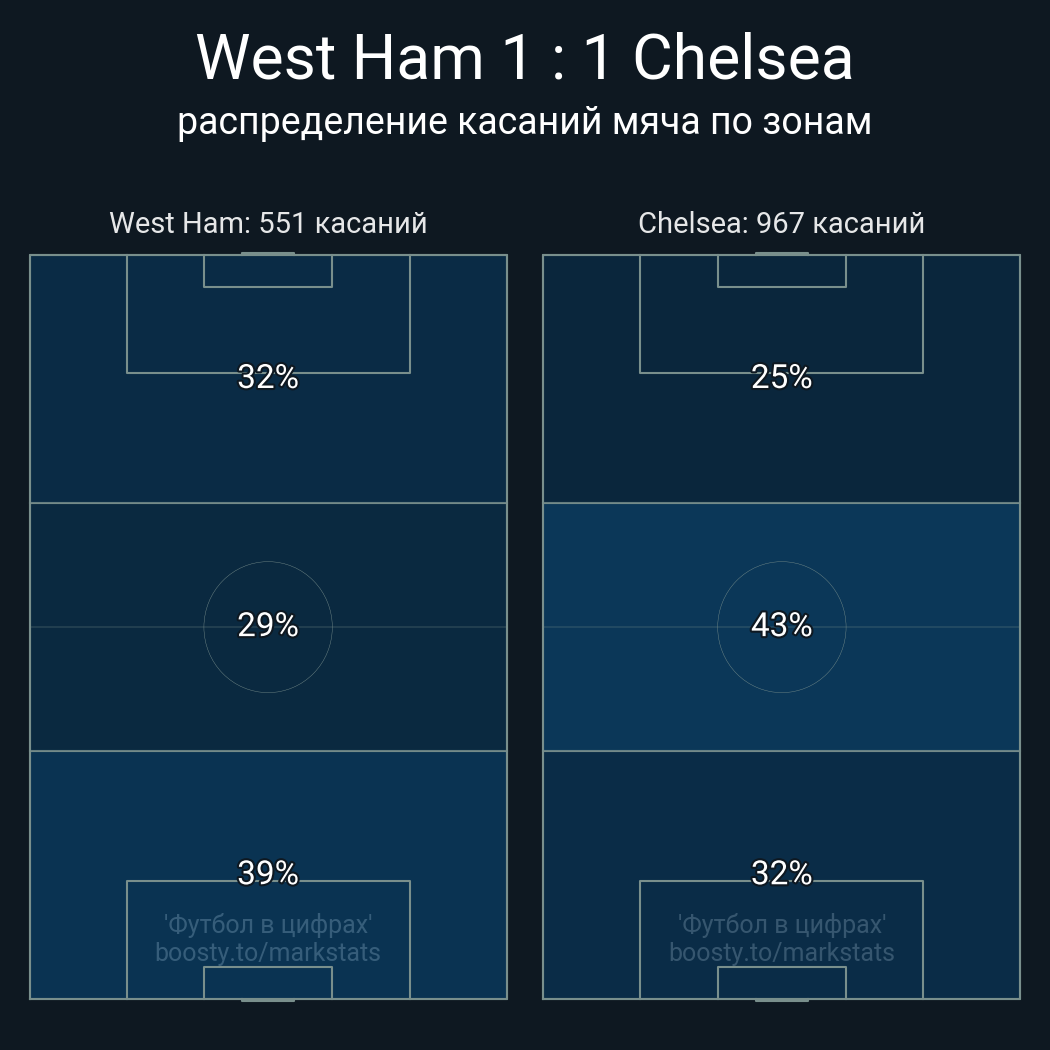Click West Ham's 29% midfield label
Viewport: 1050px width, 1050px height.
268,625
